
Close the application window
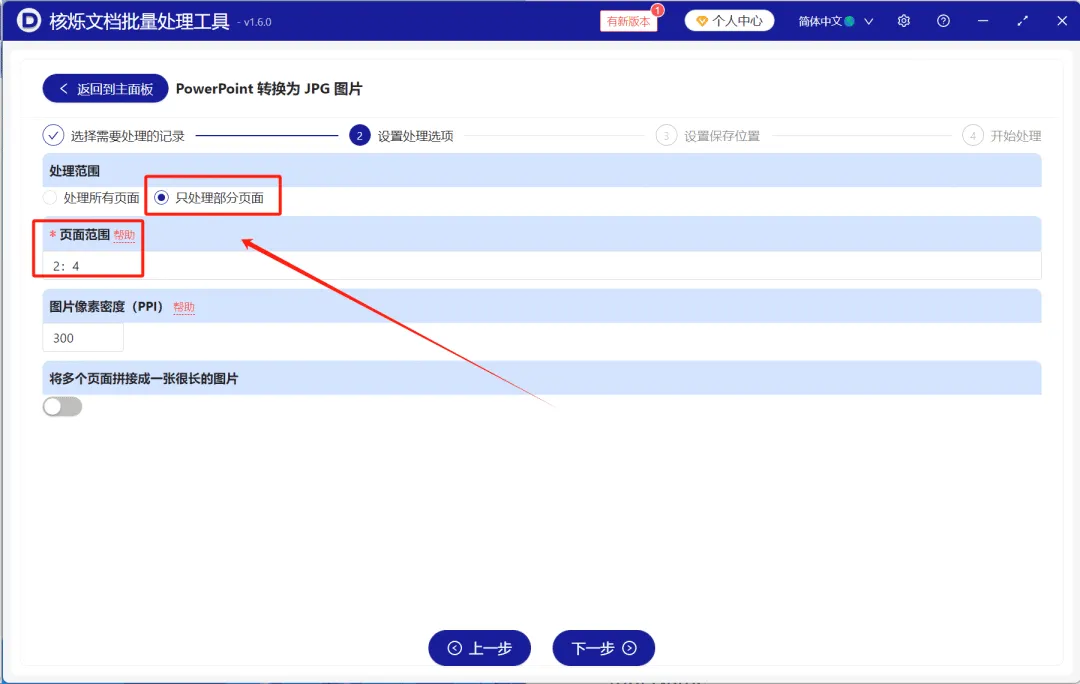tap(1061, 21)
